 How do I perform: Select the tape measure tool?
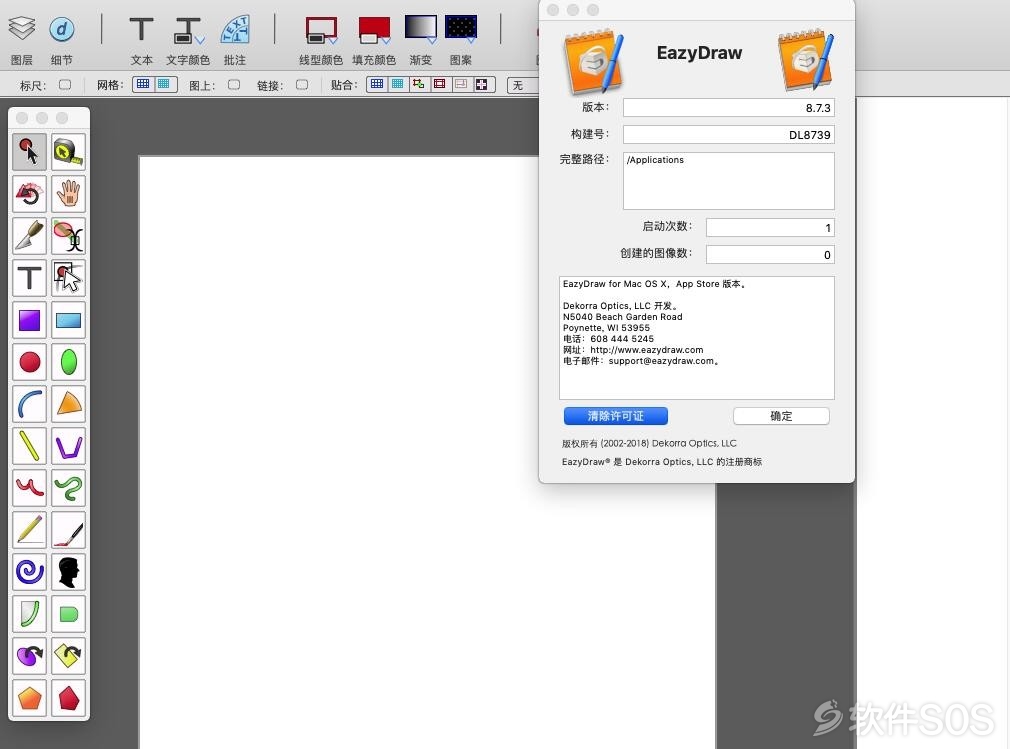[x=68, y=152]
